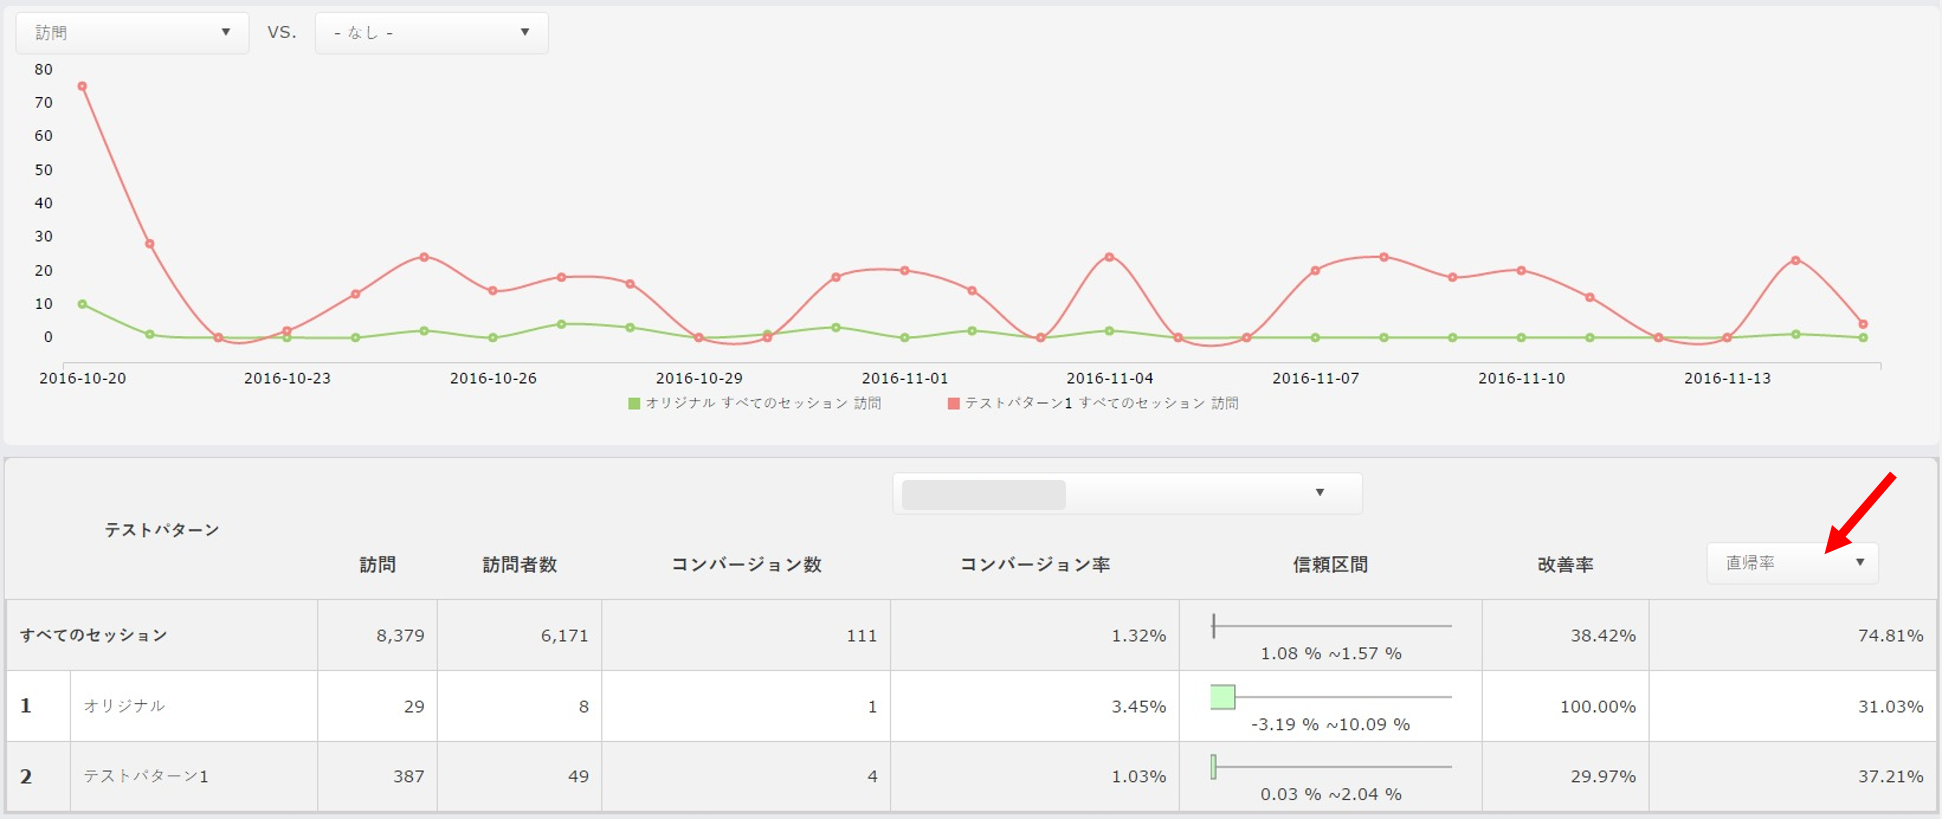Click improvement rate 38.42%
The image size is (1942, 819).
[x=1603, y=635]
